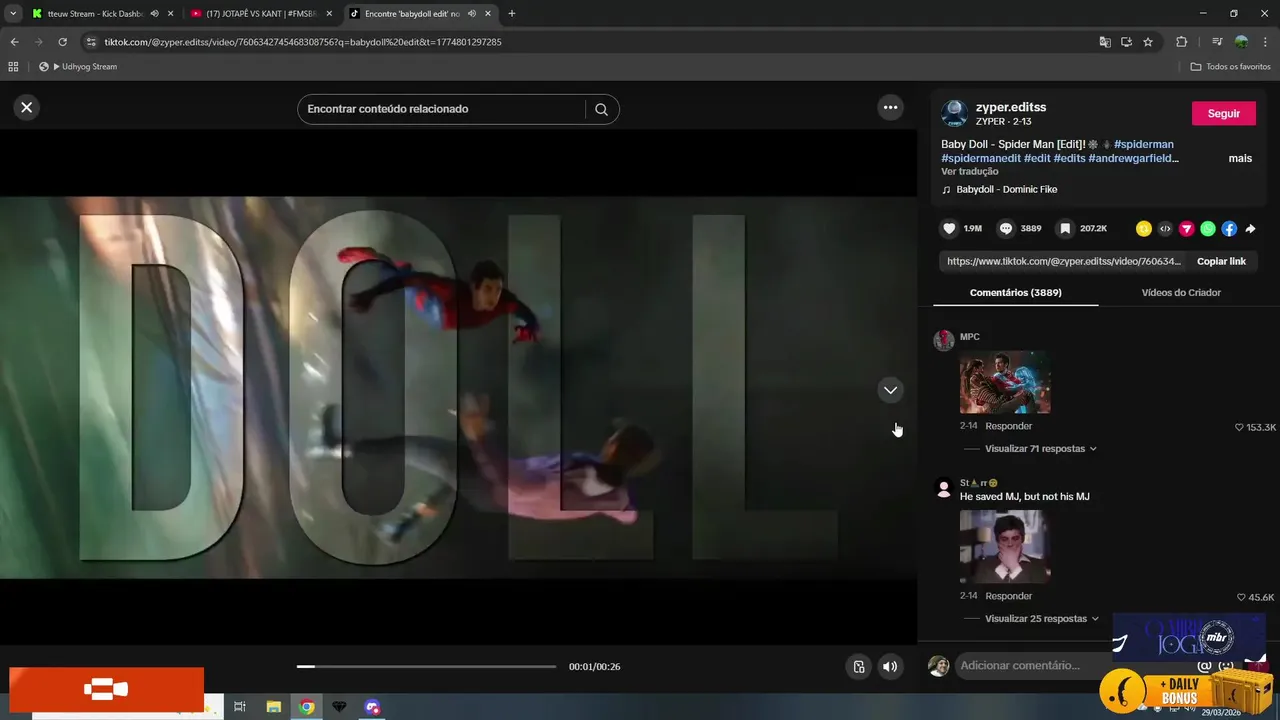Click Ver tradução link
Viewport: 1280px width, 720px height.
(970, 172)
